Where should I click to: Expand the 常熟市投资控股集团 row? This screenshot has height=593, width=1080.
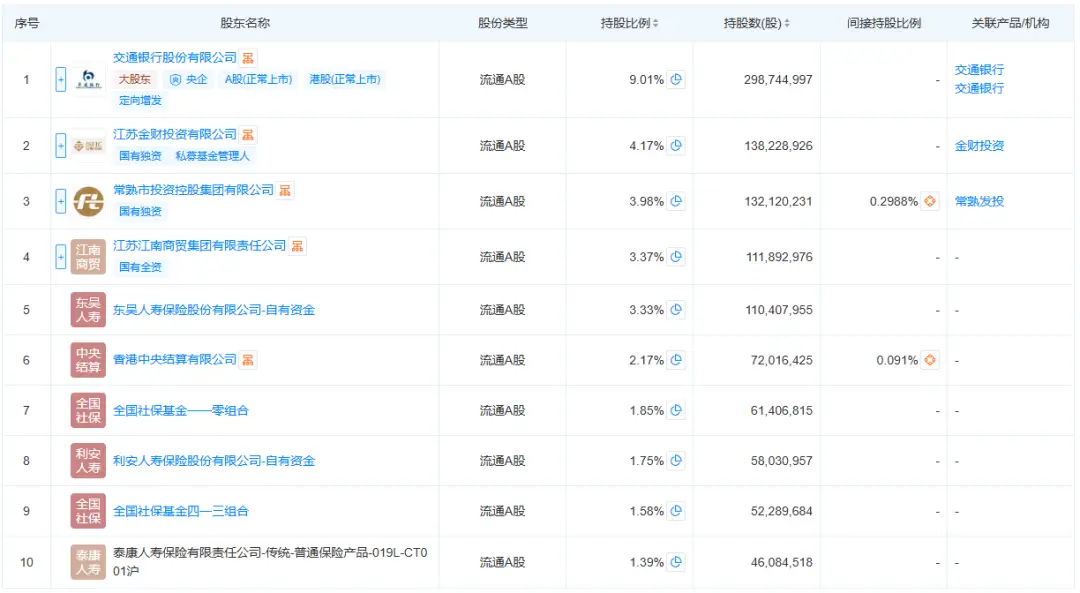pyautogui.click(x=61, y=201)
